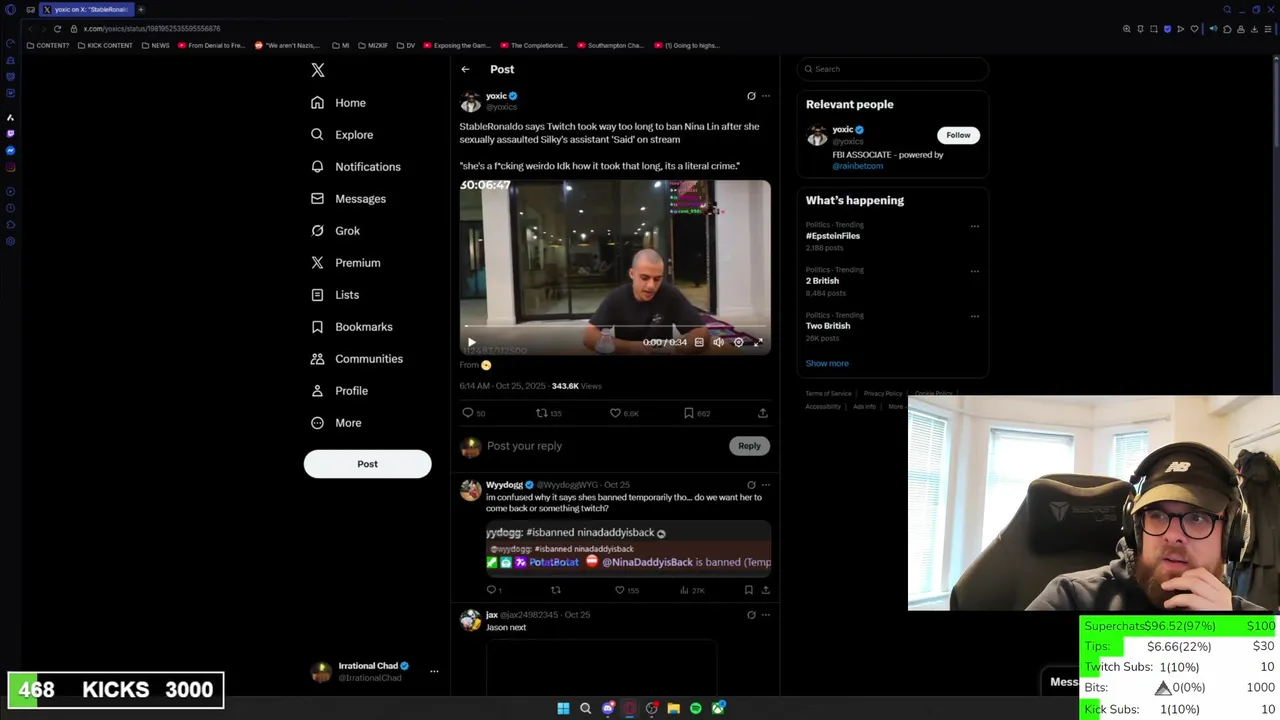This screenshot has height=720, width=1280.
Task: Open the more options menu on yoxic's post
Action: coord(766,96)
